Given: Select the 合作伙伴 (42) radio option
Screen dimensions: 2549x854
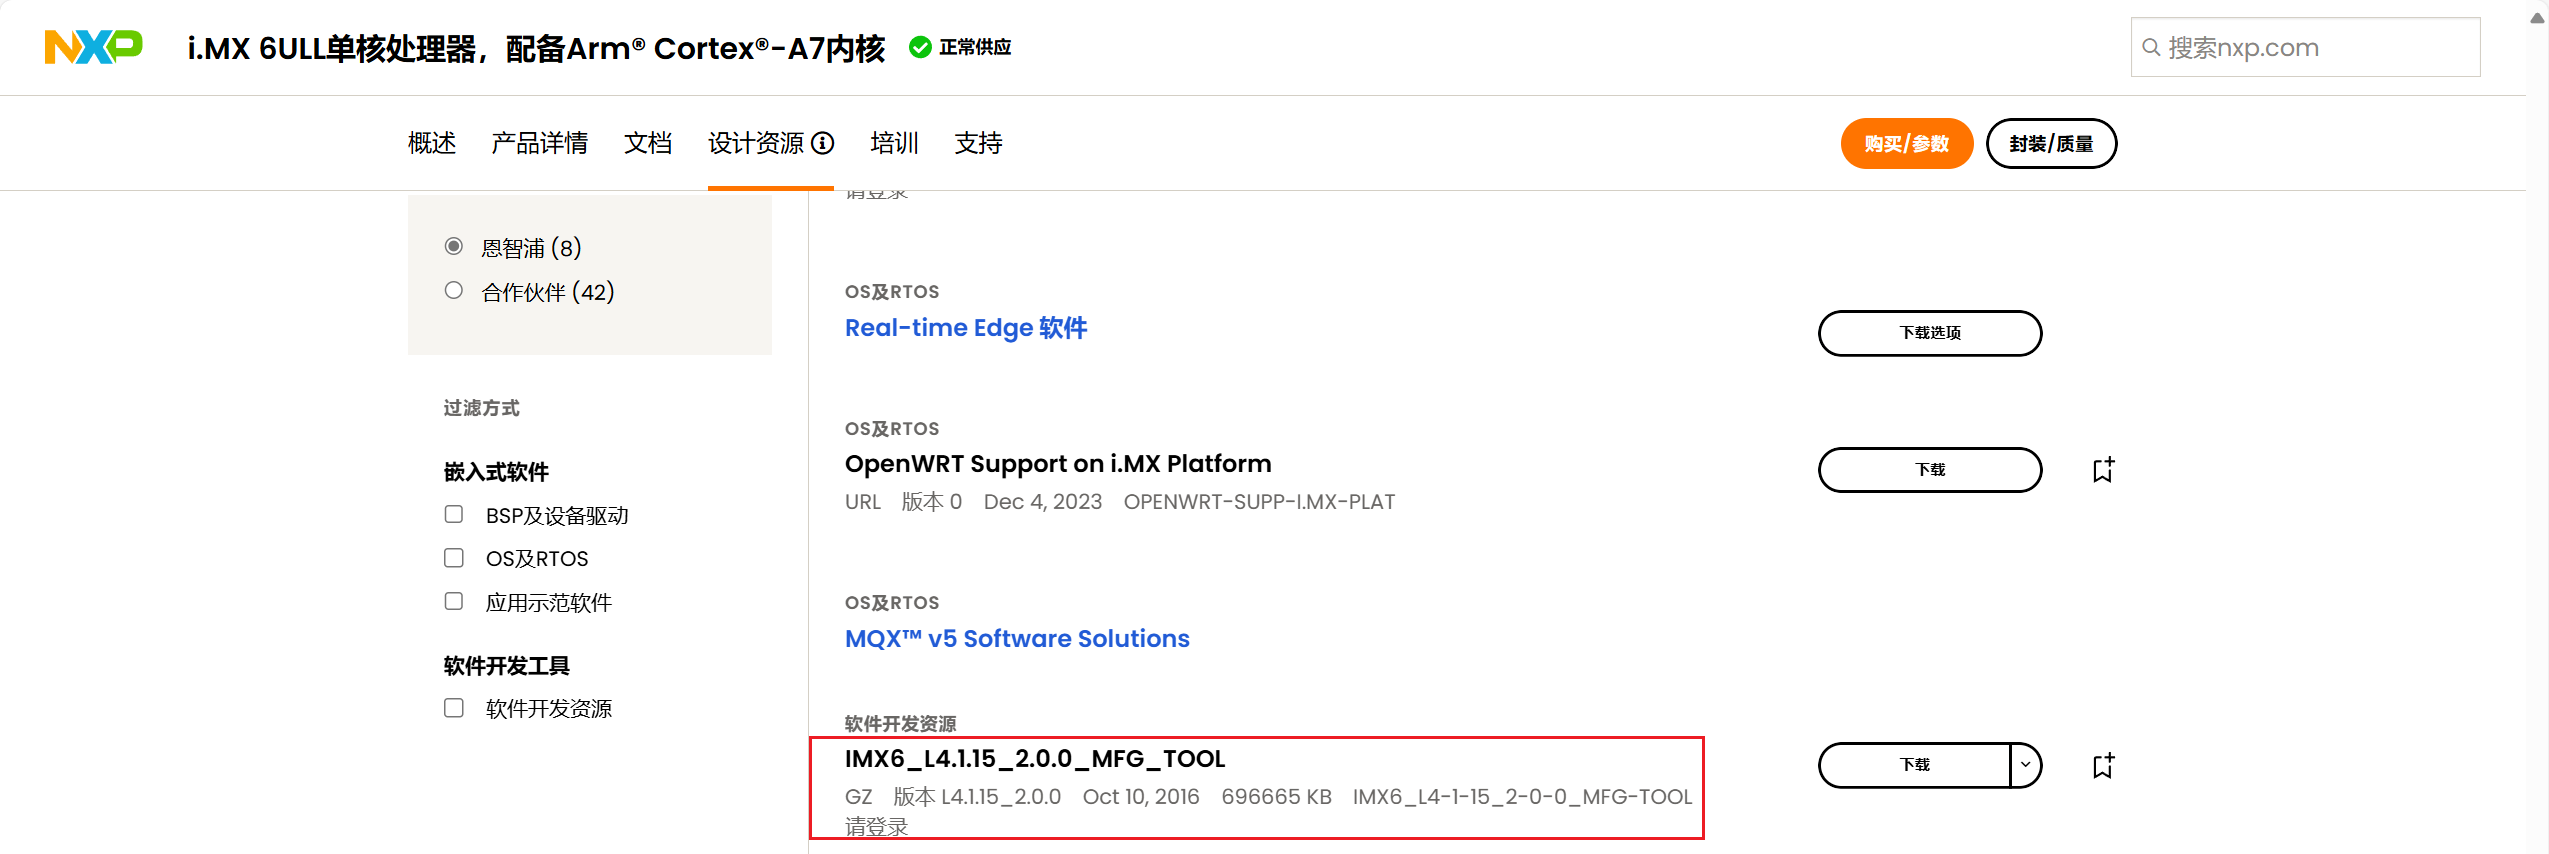Looking at the screenshot, I should click(x=454, y=291).
